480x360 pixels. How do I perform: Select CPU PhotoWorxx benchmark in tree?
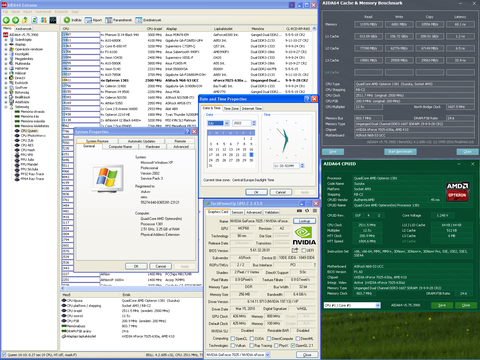point(33,136)
